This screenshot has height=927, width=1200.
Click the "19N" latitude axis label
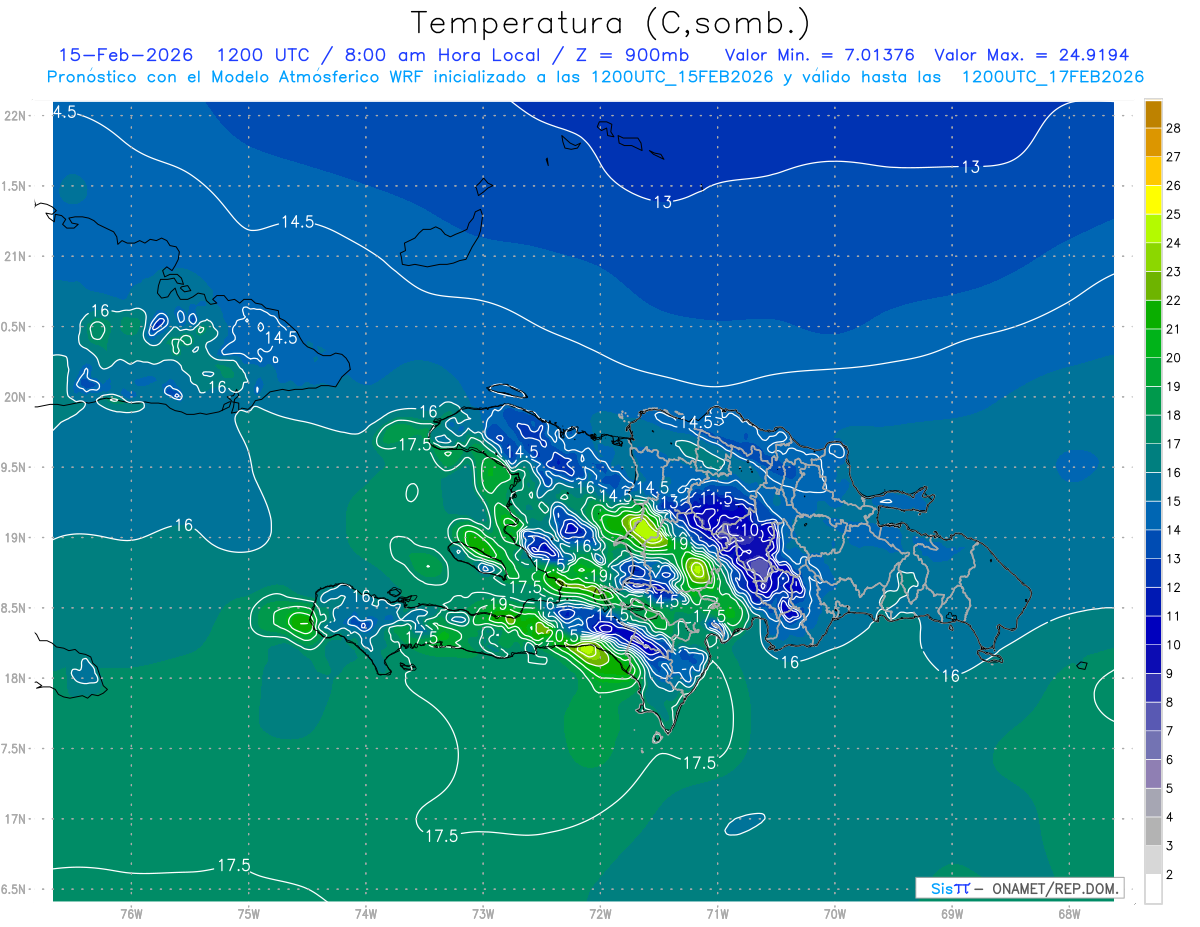click(x=16, y=537)
